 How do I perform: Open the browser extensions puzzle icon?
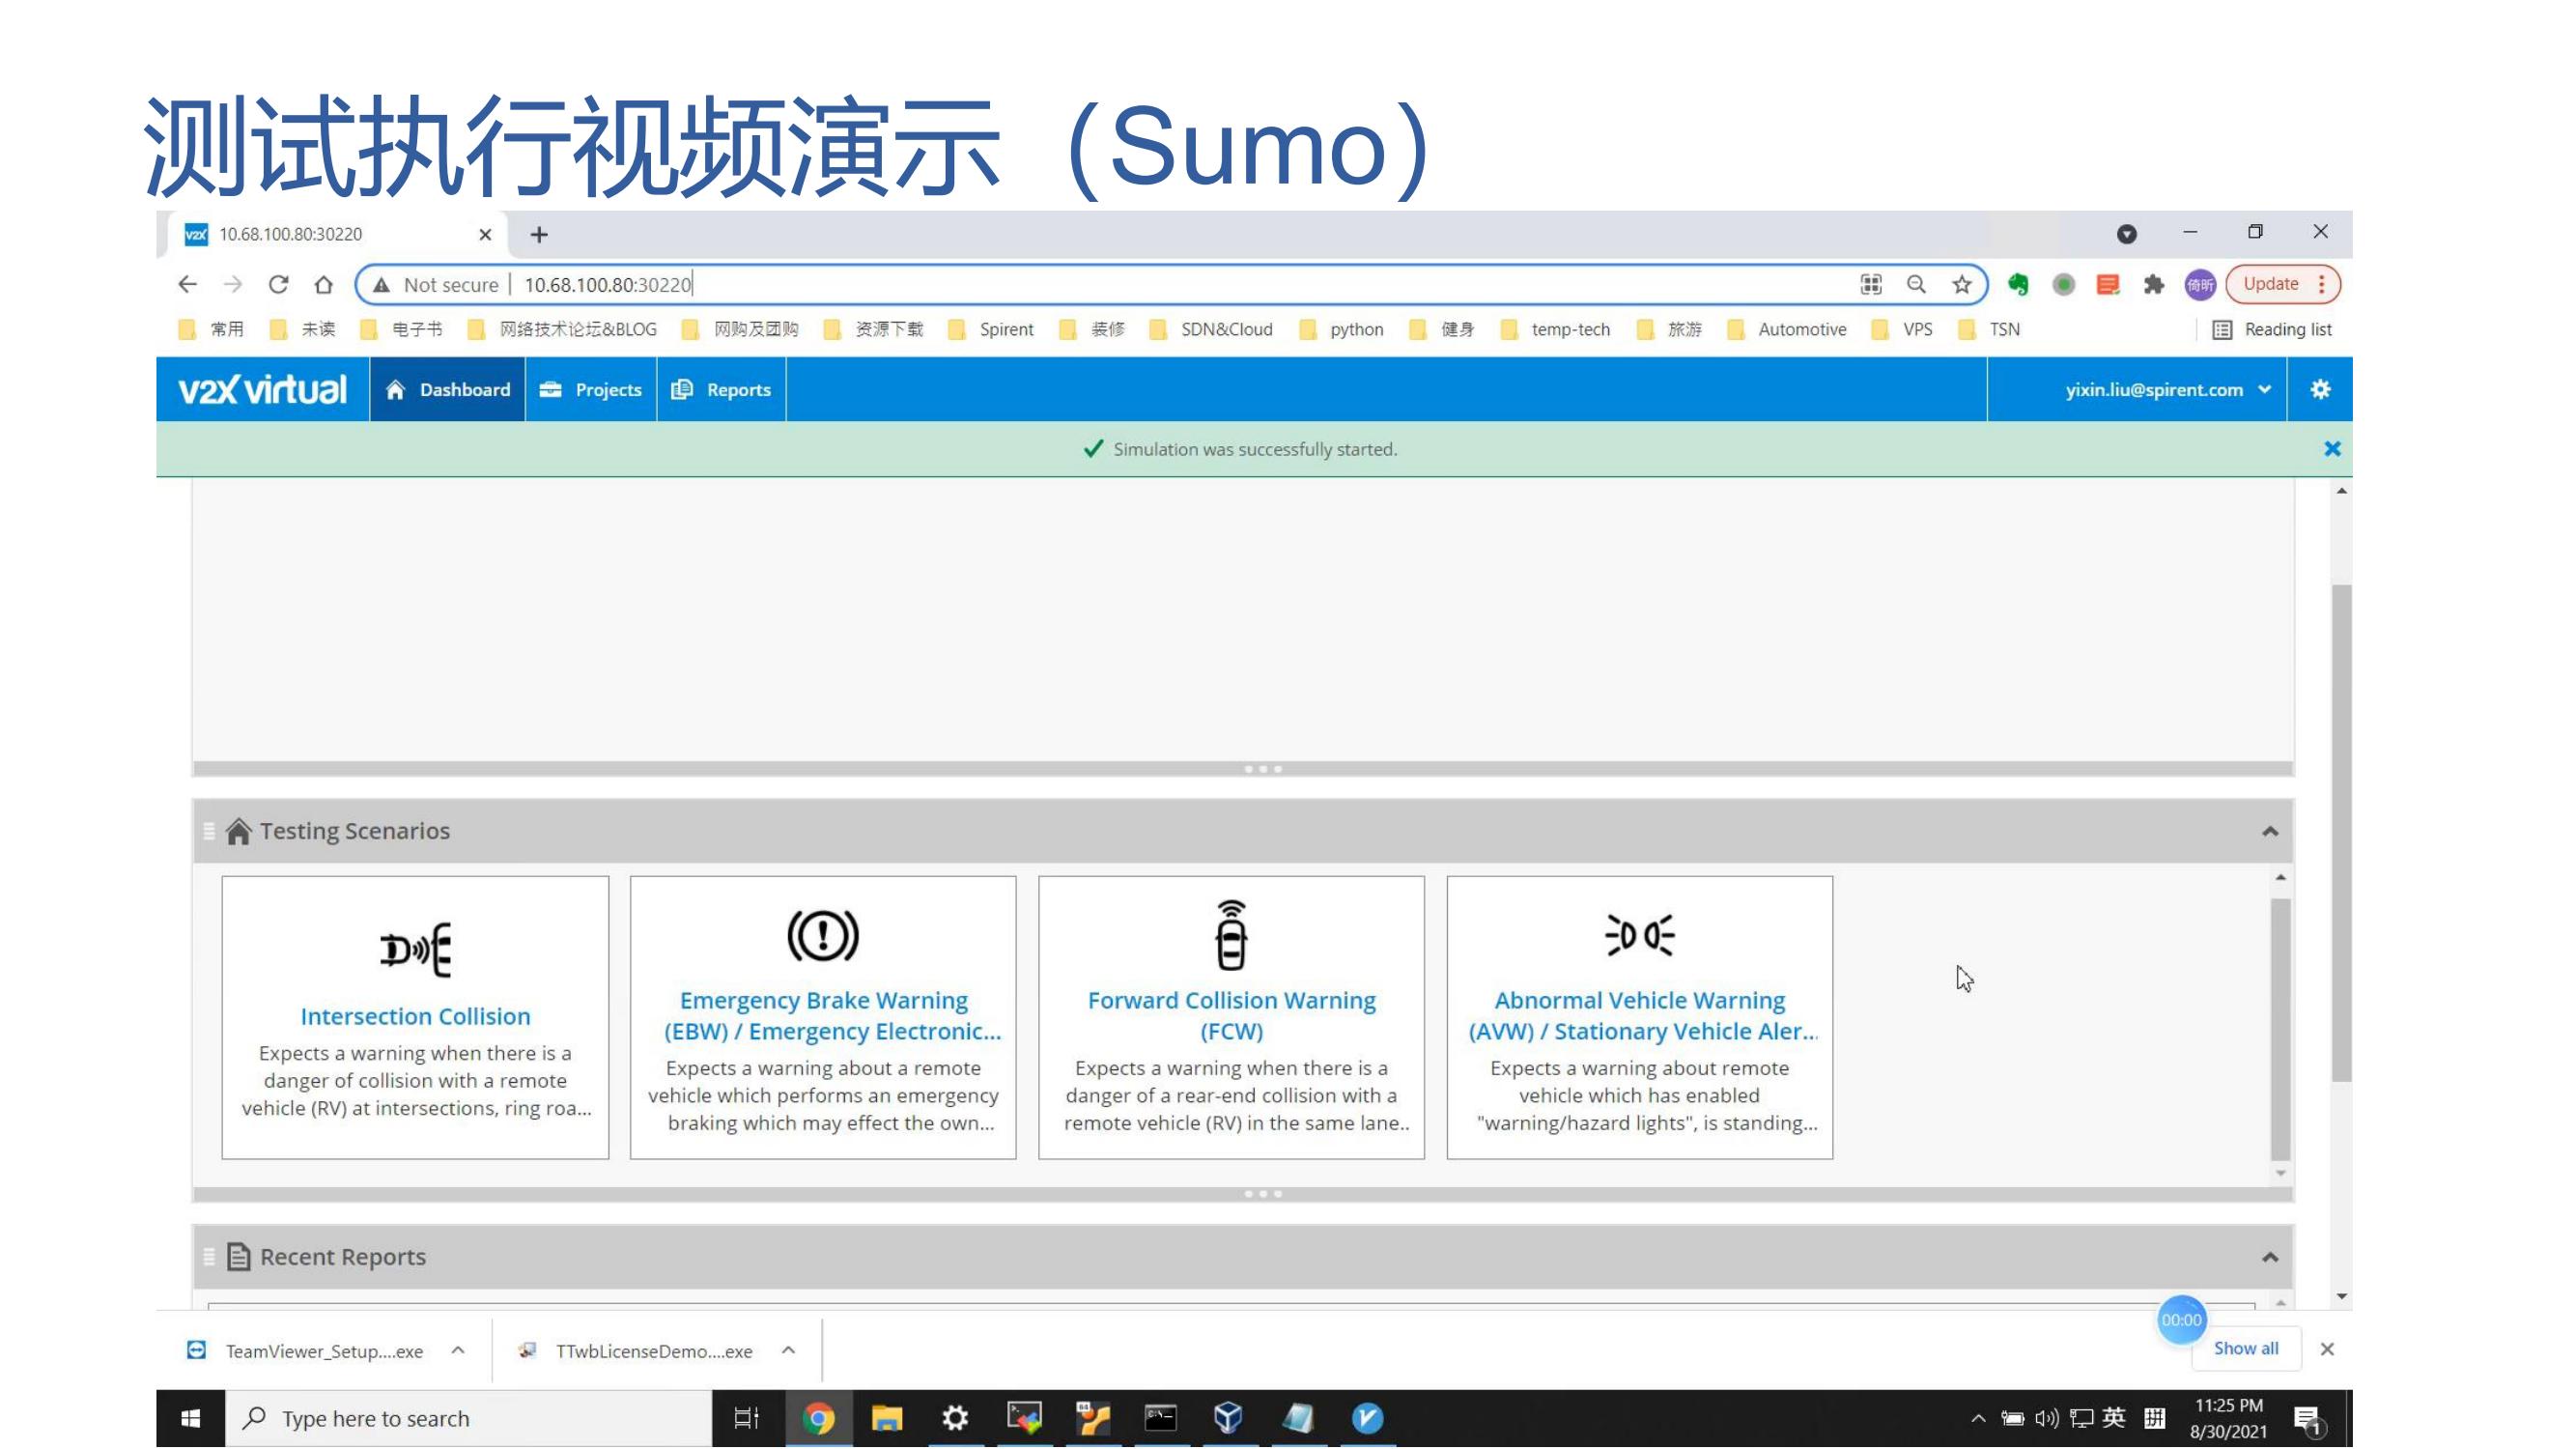pos(2153,285)
